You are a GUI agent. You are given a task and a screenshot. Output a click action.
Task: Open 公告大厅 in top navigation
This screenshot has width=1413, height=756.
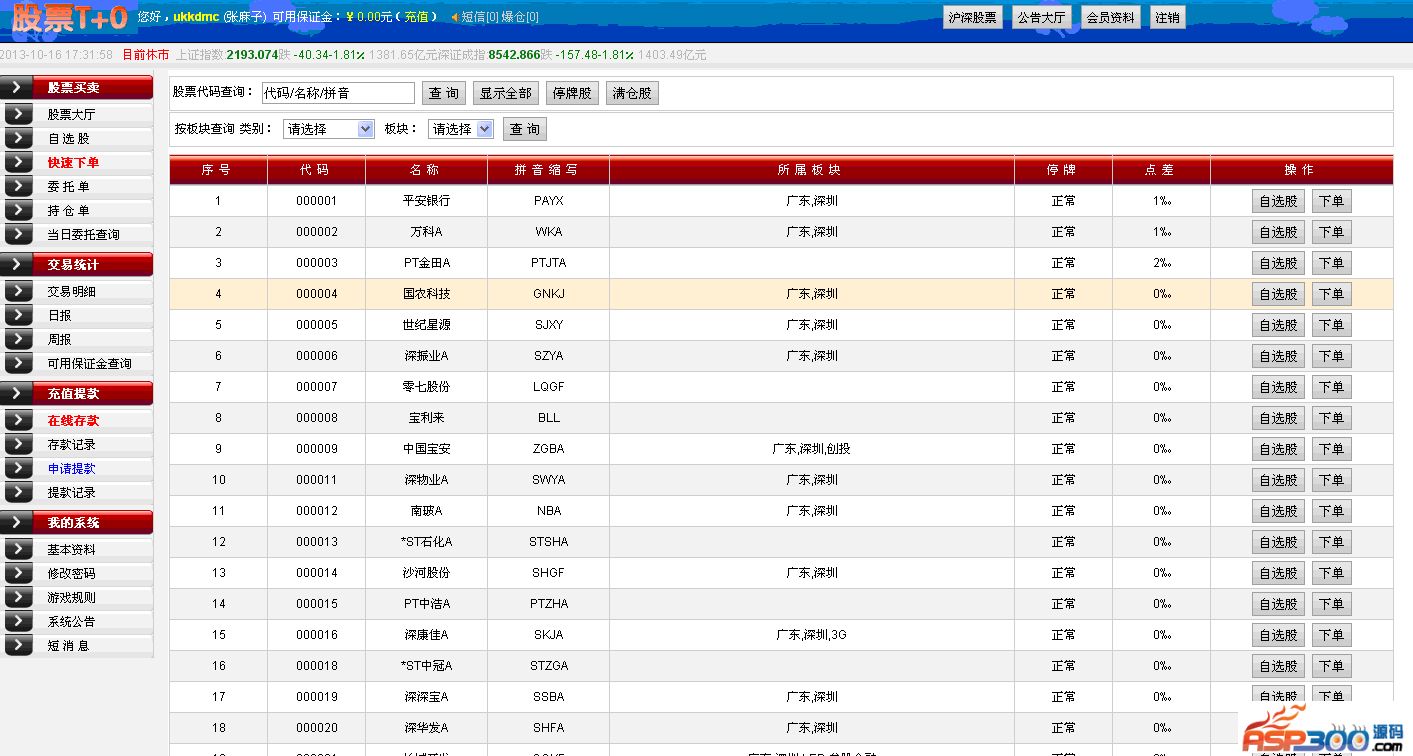(x=1041, y=17)
